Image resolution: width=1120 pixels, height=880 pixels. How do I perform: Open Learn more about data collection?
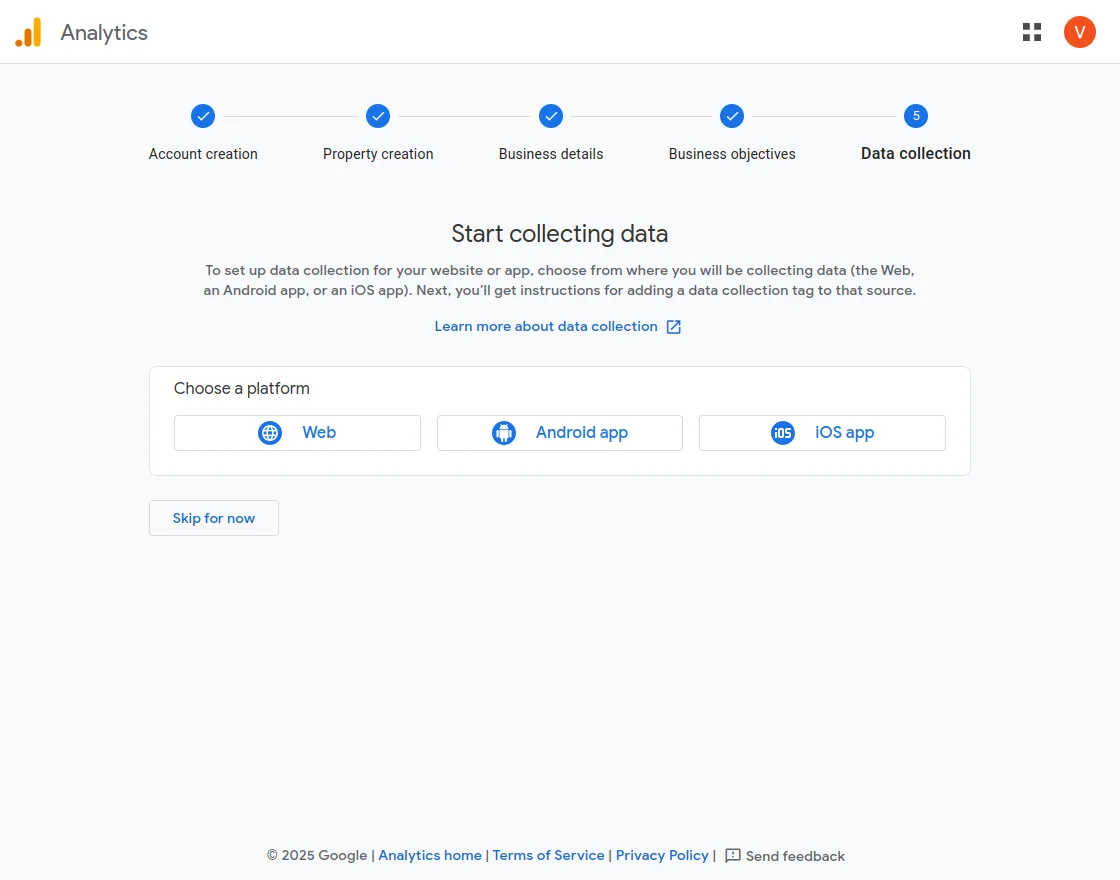click(545, 326)
